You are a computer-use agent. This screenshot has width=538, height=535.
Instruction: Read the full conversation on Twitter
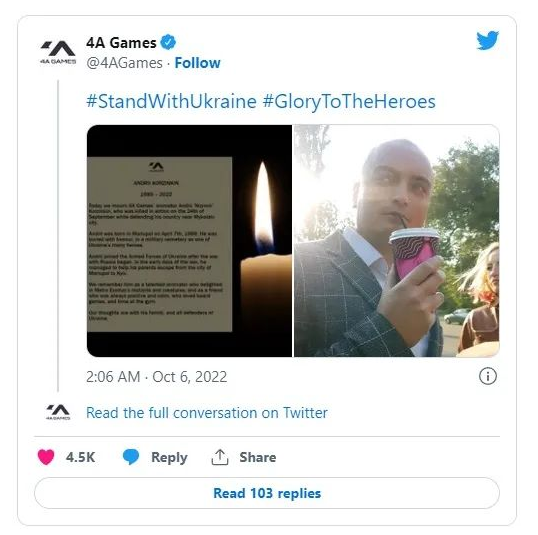click(x=207, y=412)
